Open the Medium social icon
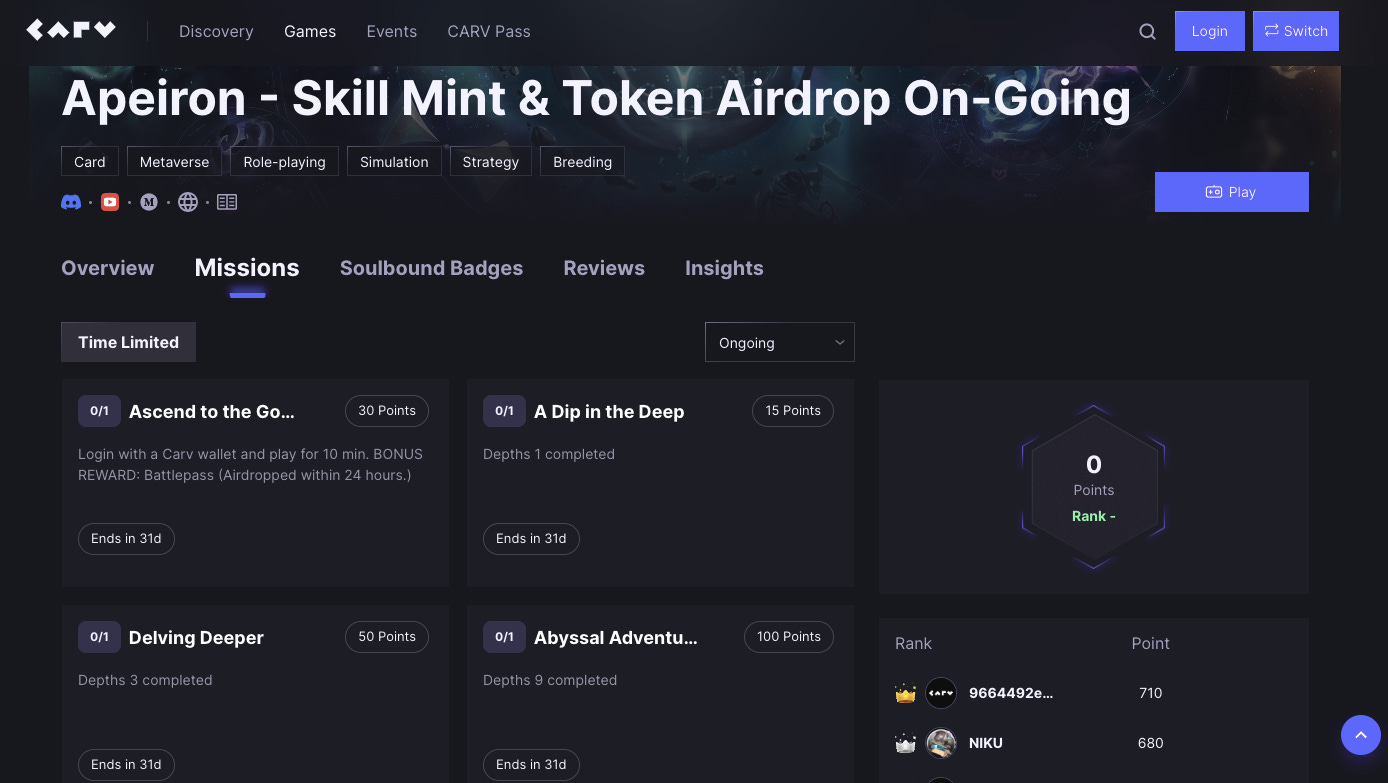1388x783 pixels. 149,202
